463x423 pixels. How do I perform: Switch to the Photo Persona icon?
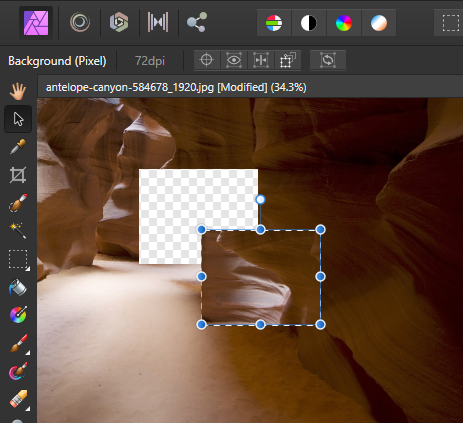tap(36, 23)
